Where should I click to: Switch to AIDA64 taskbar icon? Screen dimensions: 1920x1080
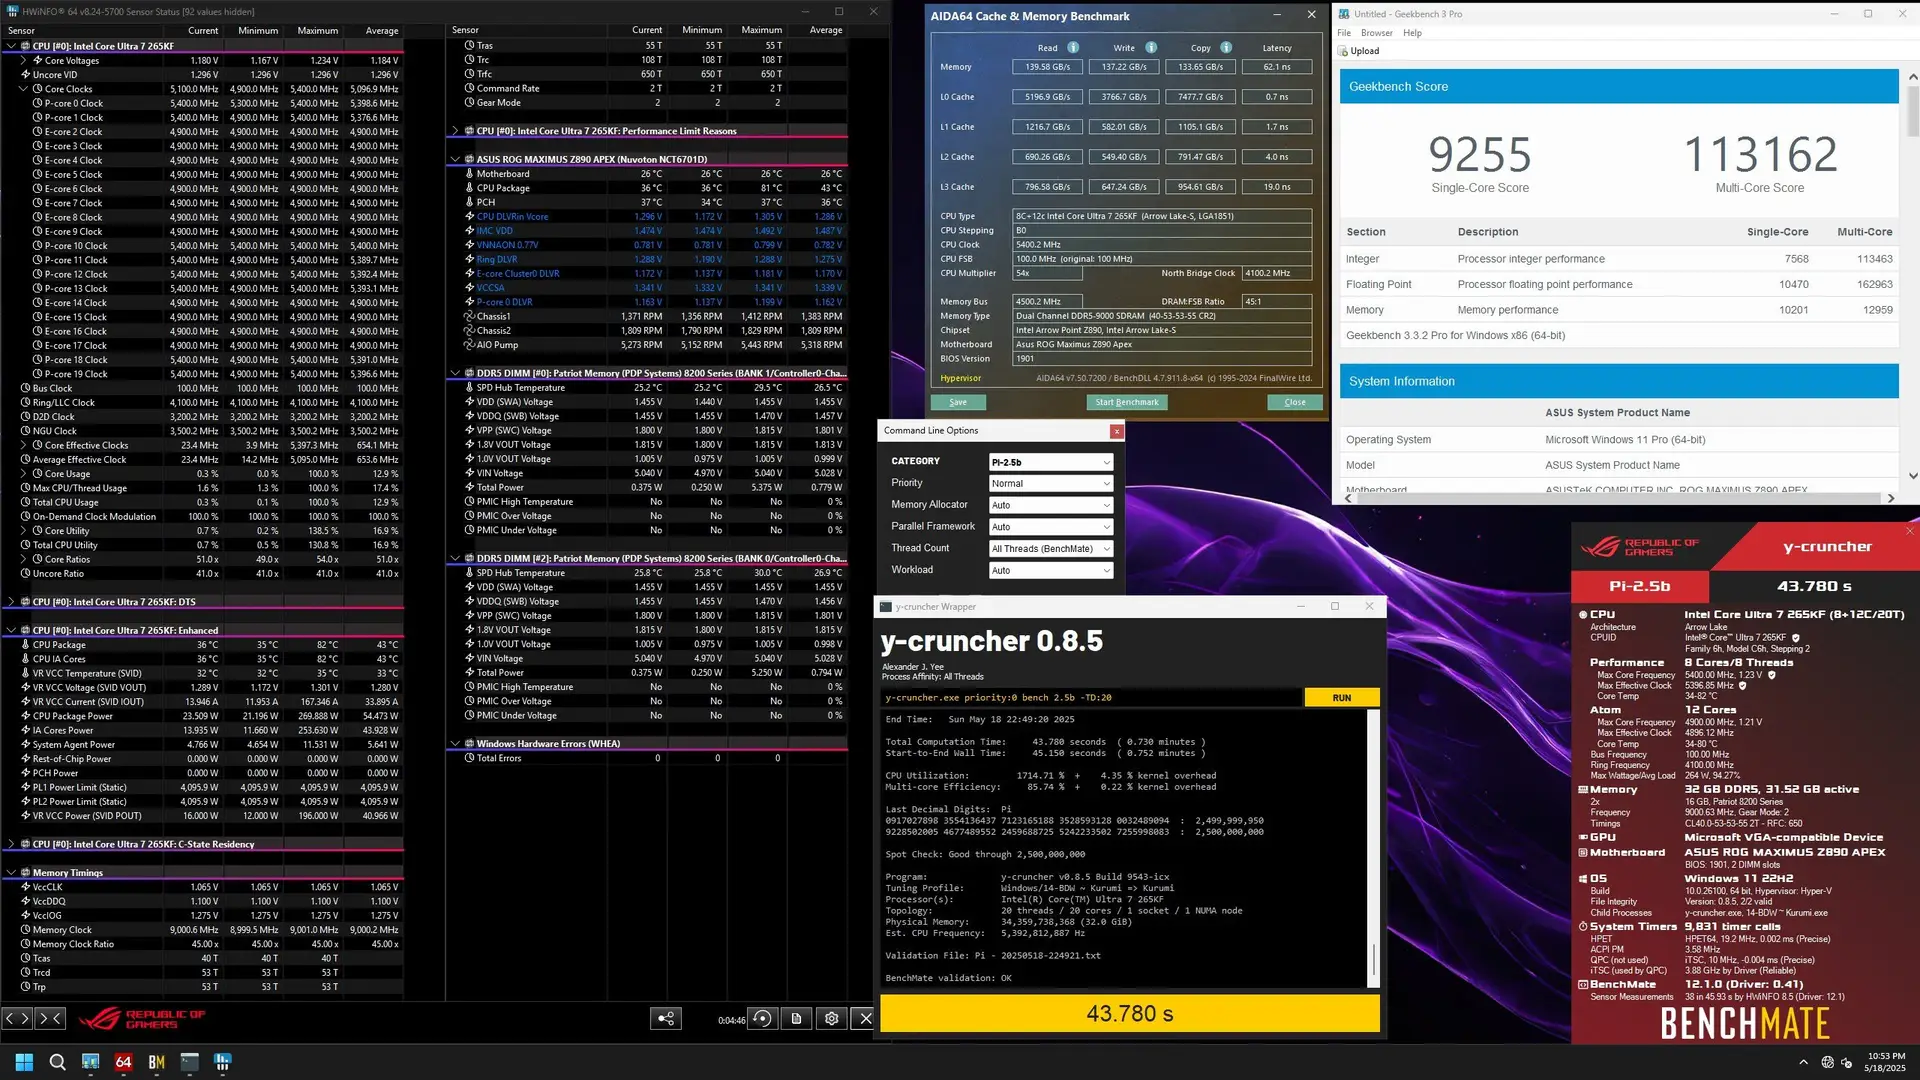(123, 1062)
